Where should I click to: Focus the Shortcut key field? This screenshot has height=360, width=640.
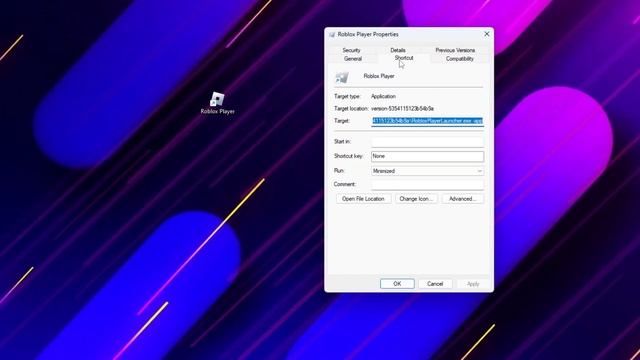pyautogui.click(x=427, y=156)
